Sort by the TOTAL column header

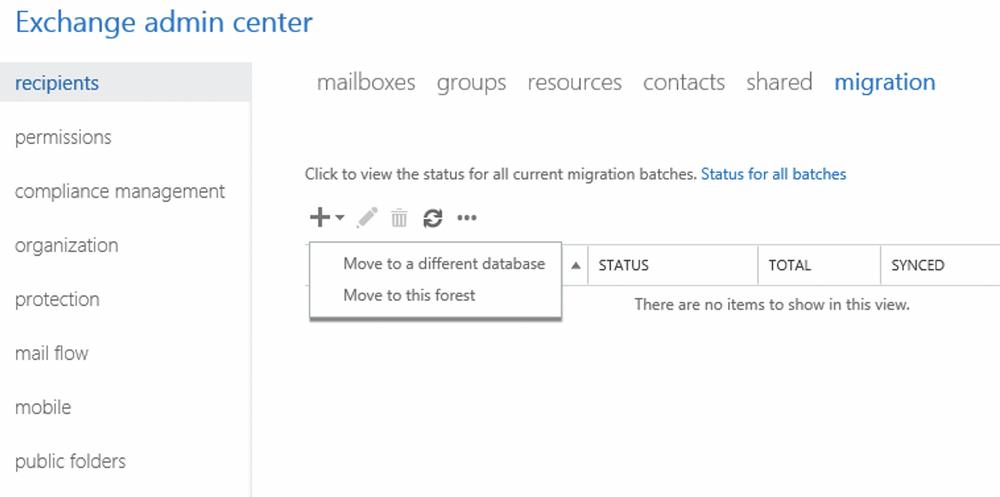[820, 265]
